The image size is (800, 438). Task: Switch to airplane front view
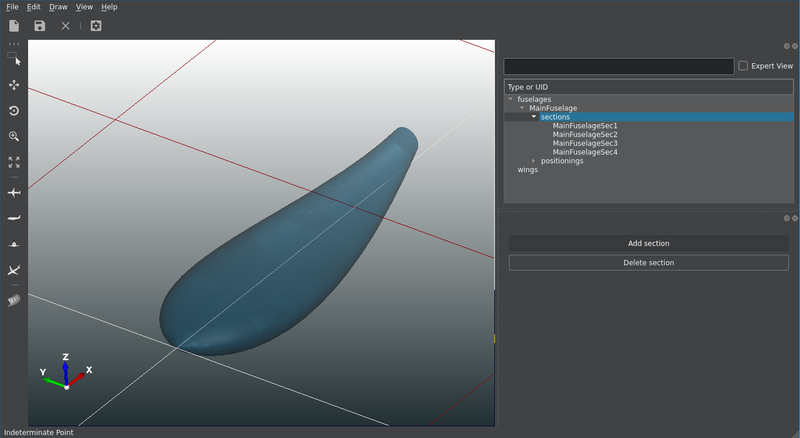click(x=14, y=244)
